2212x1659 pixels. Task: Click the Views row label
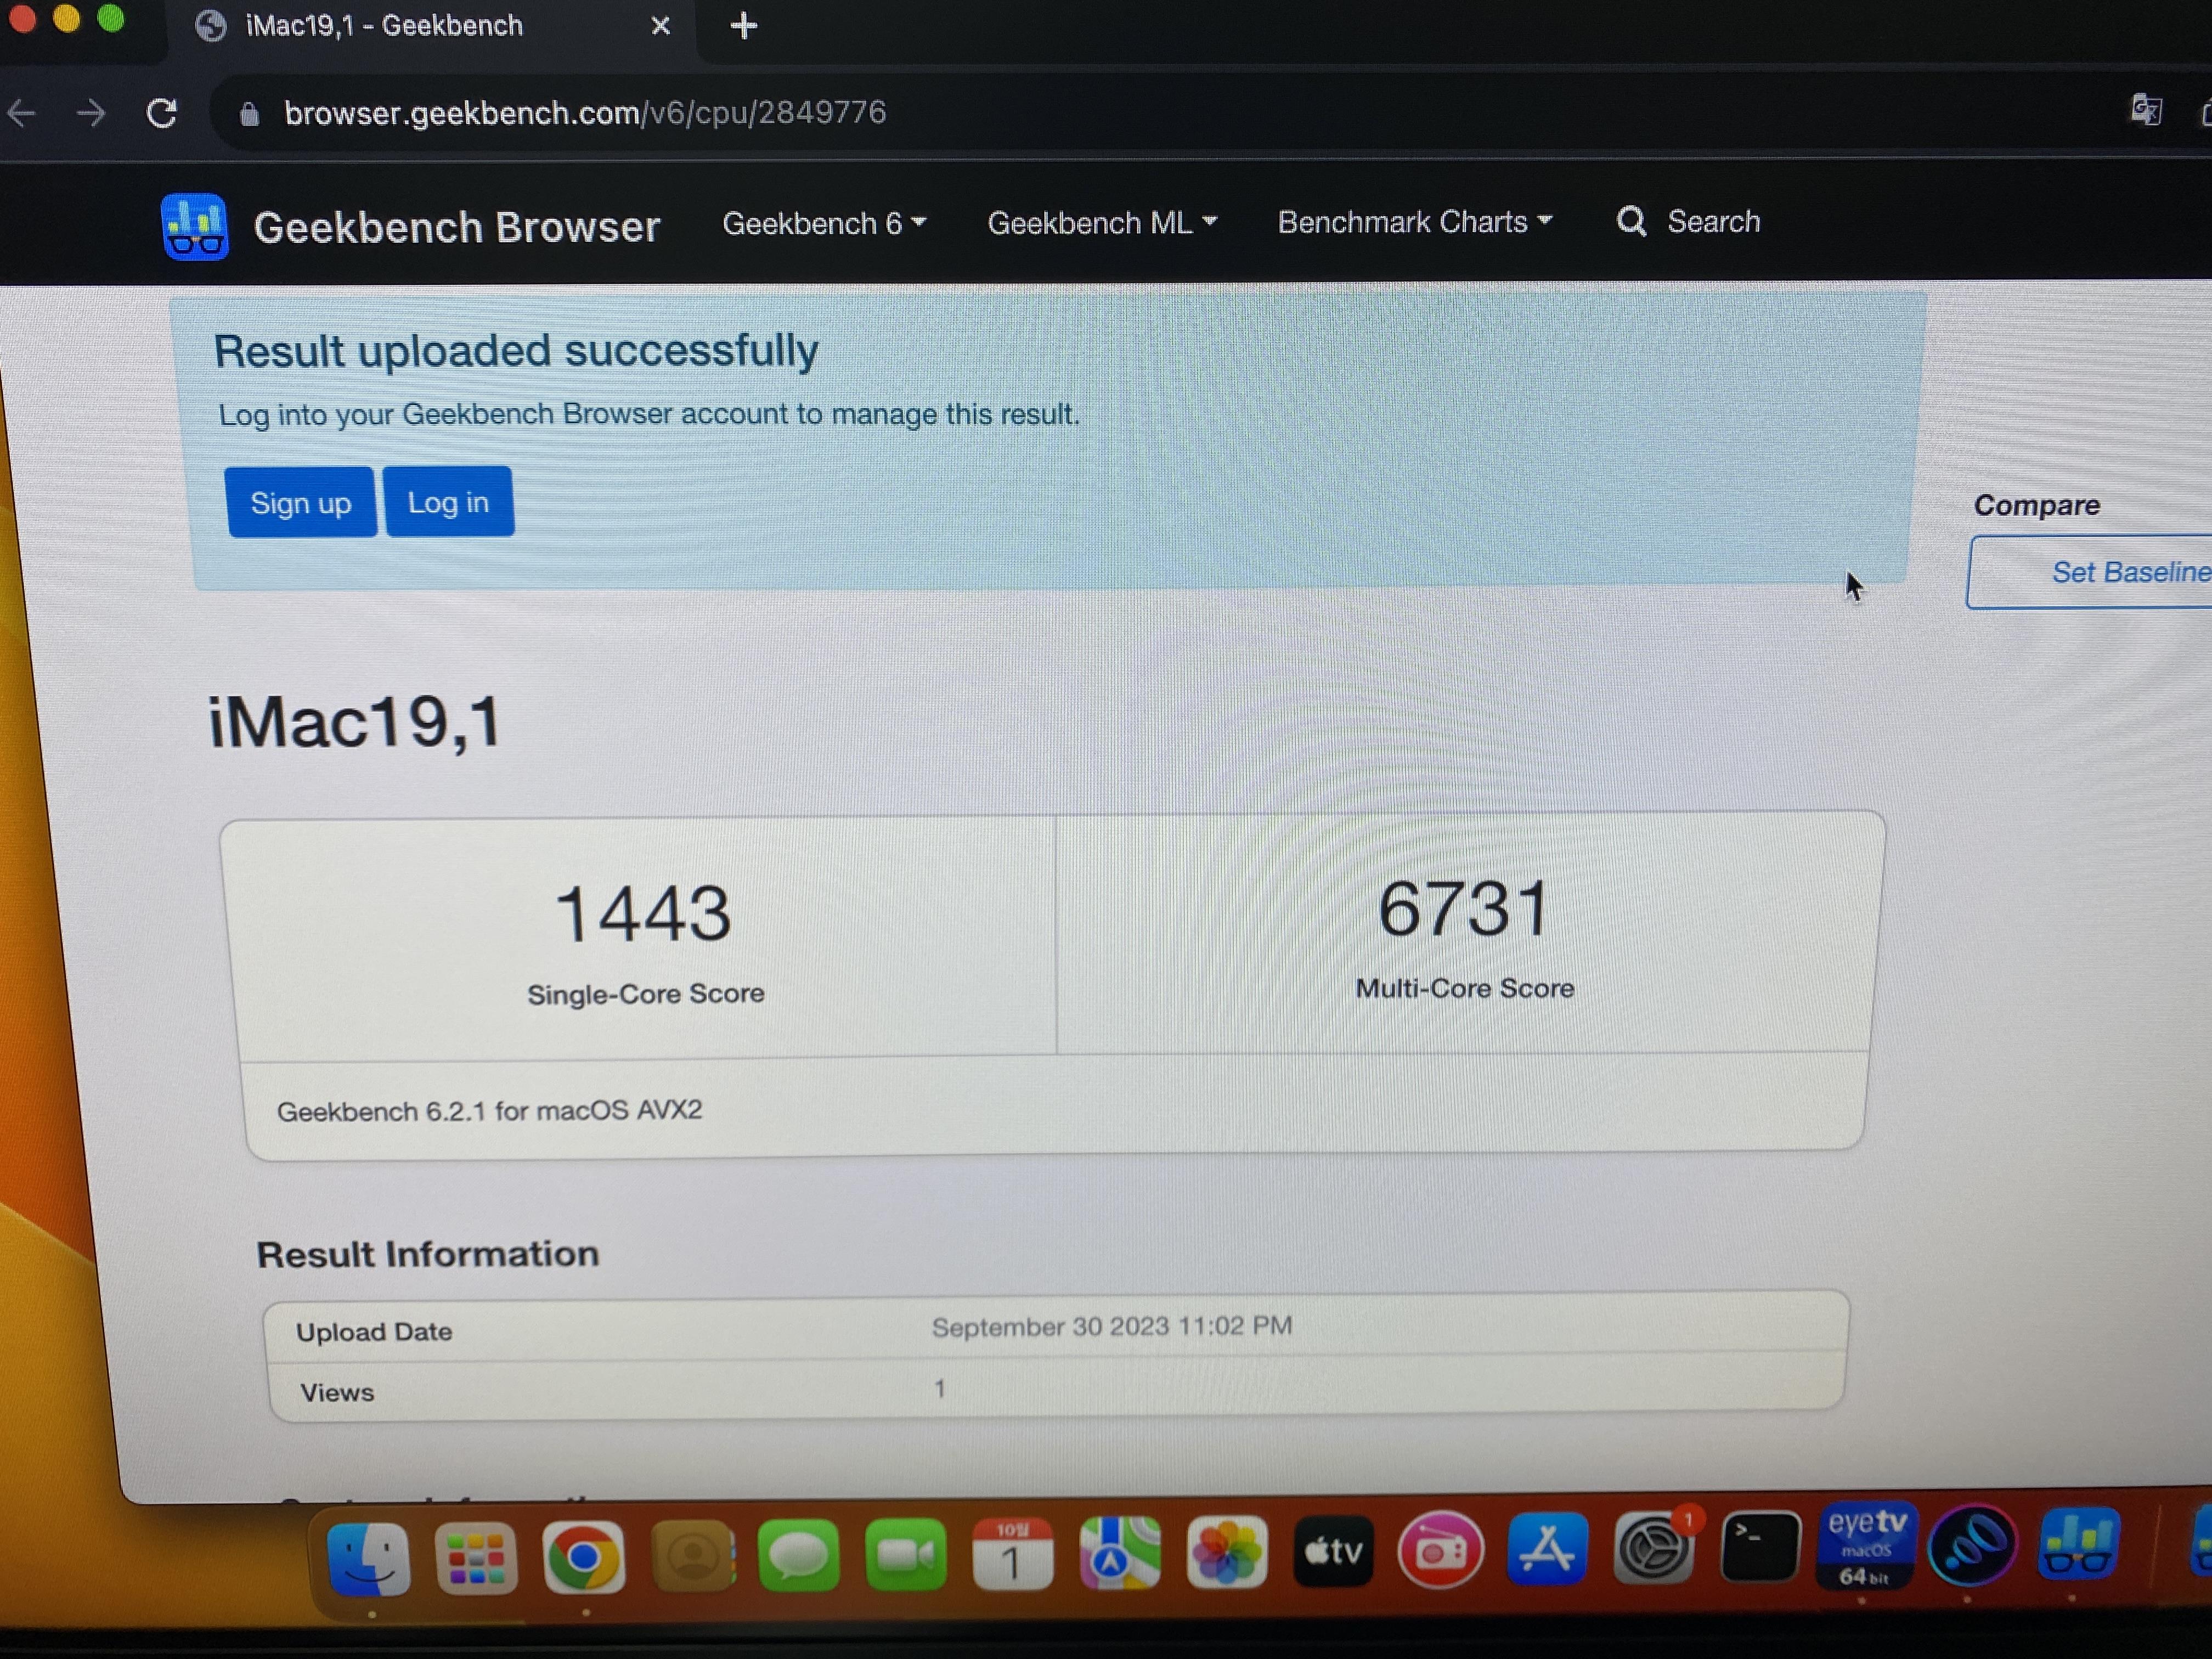[x=337, y=1392]
